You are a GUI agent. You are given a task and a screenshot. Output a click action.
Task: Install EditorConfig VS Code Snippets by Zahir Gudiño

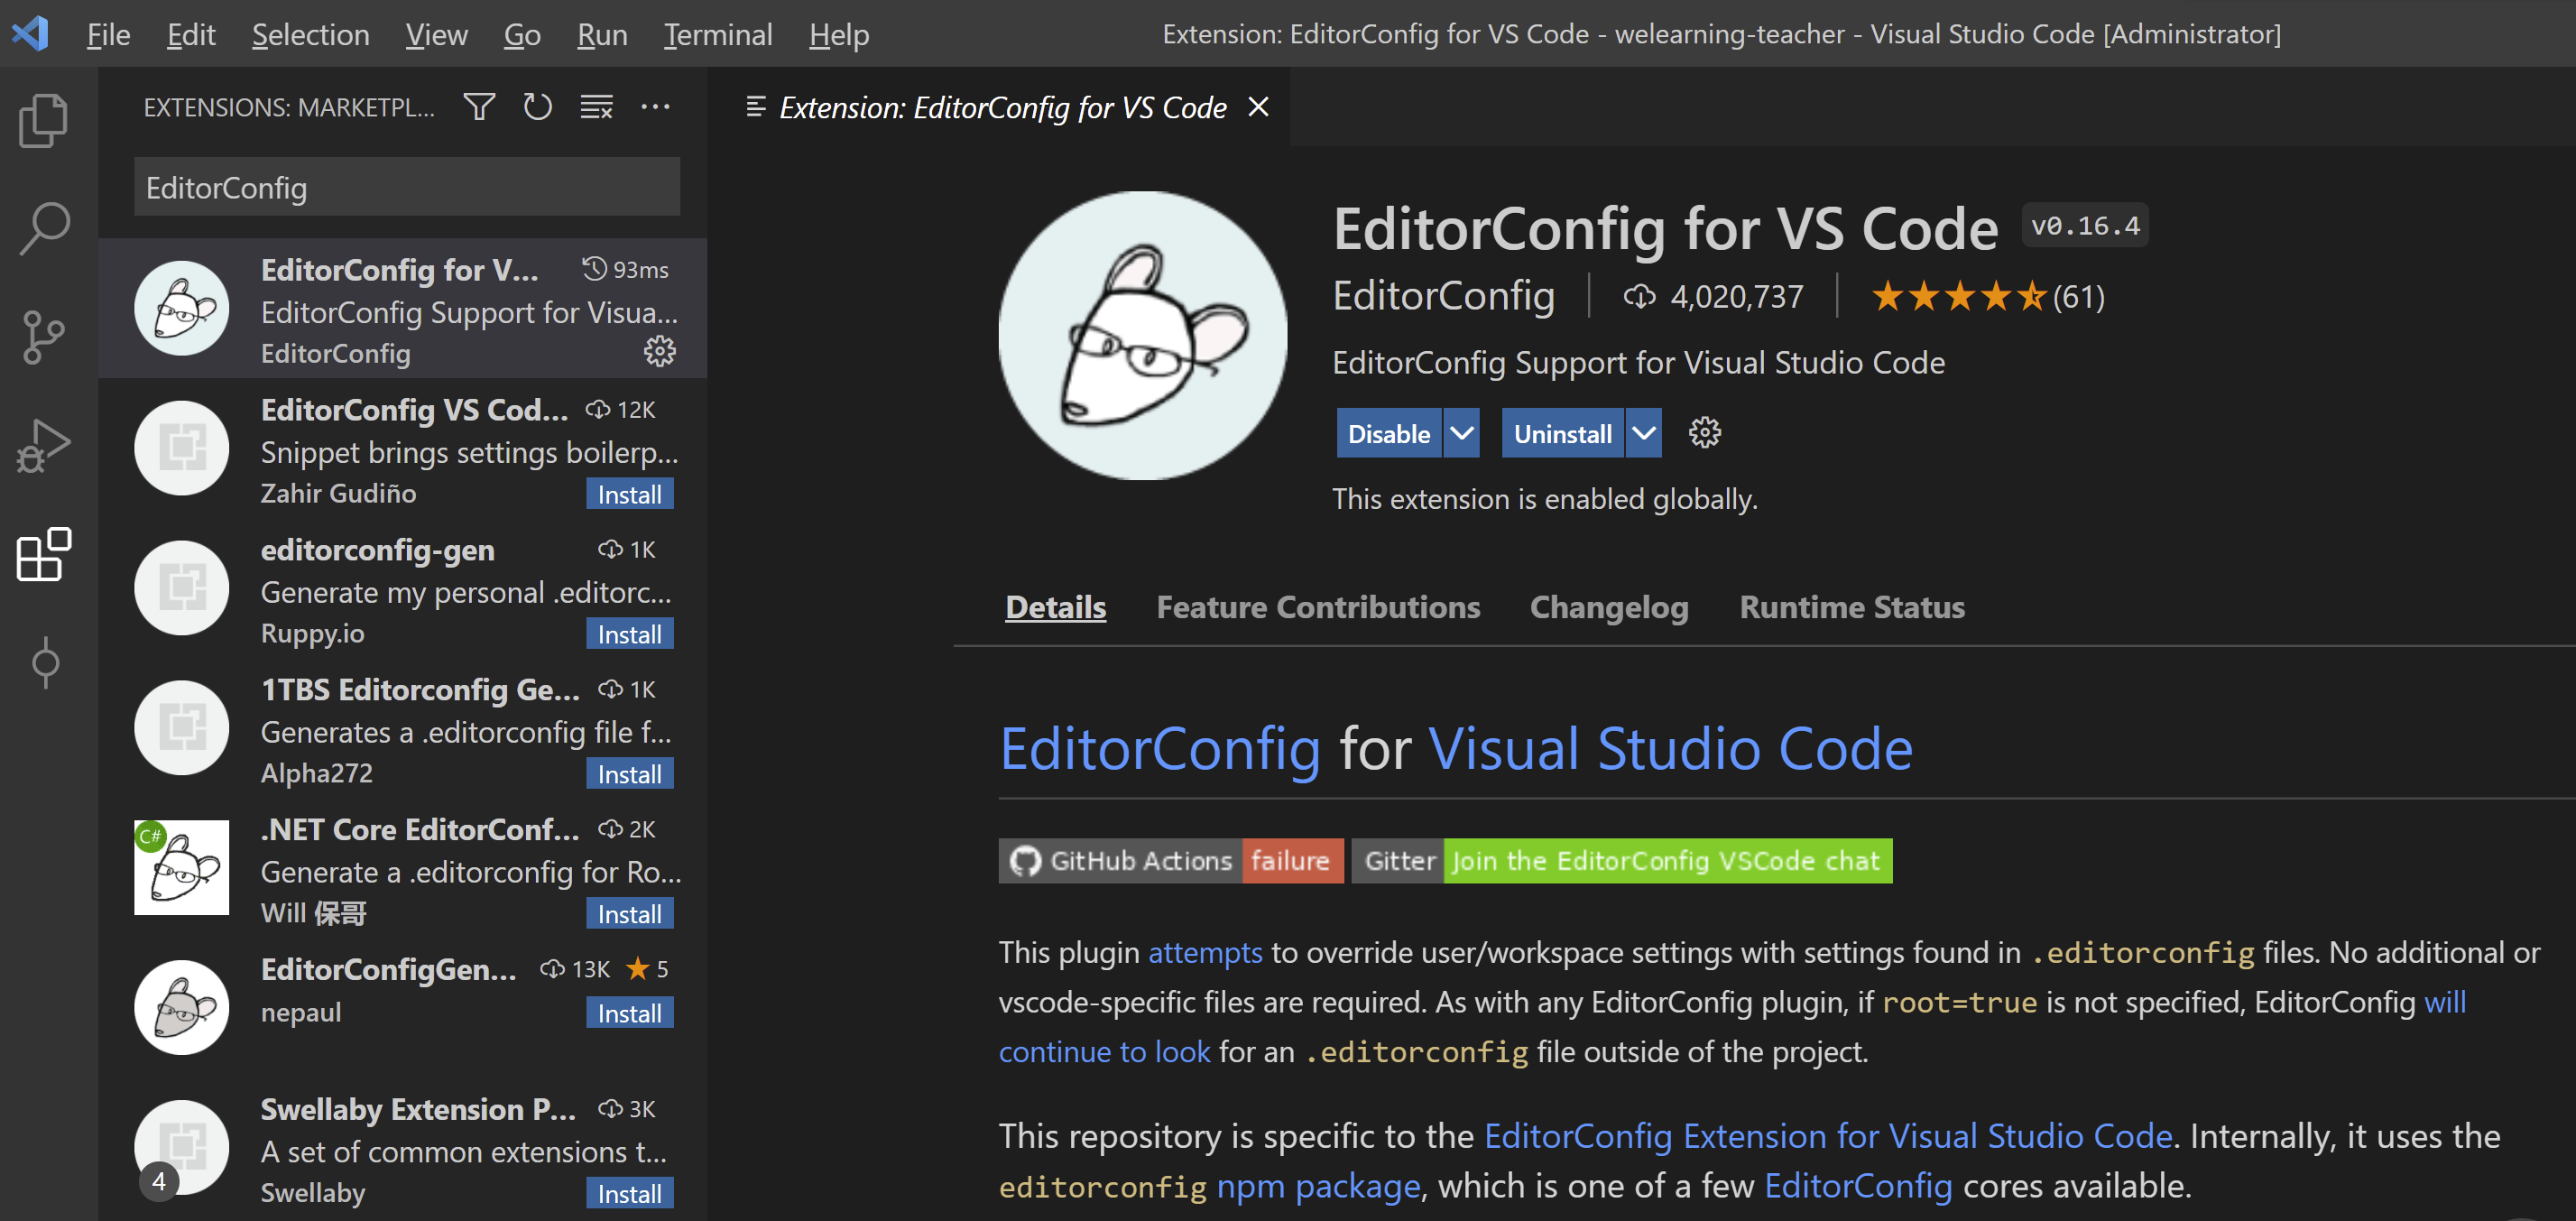pos(629,494)
